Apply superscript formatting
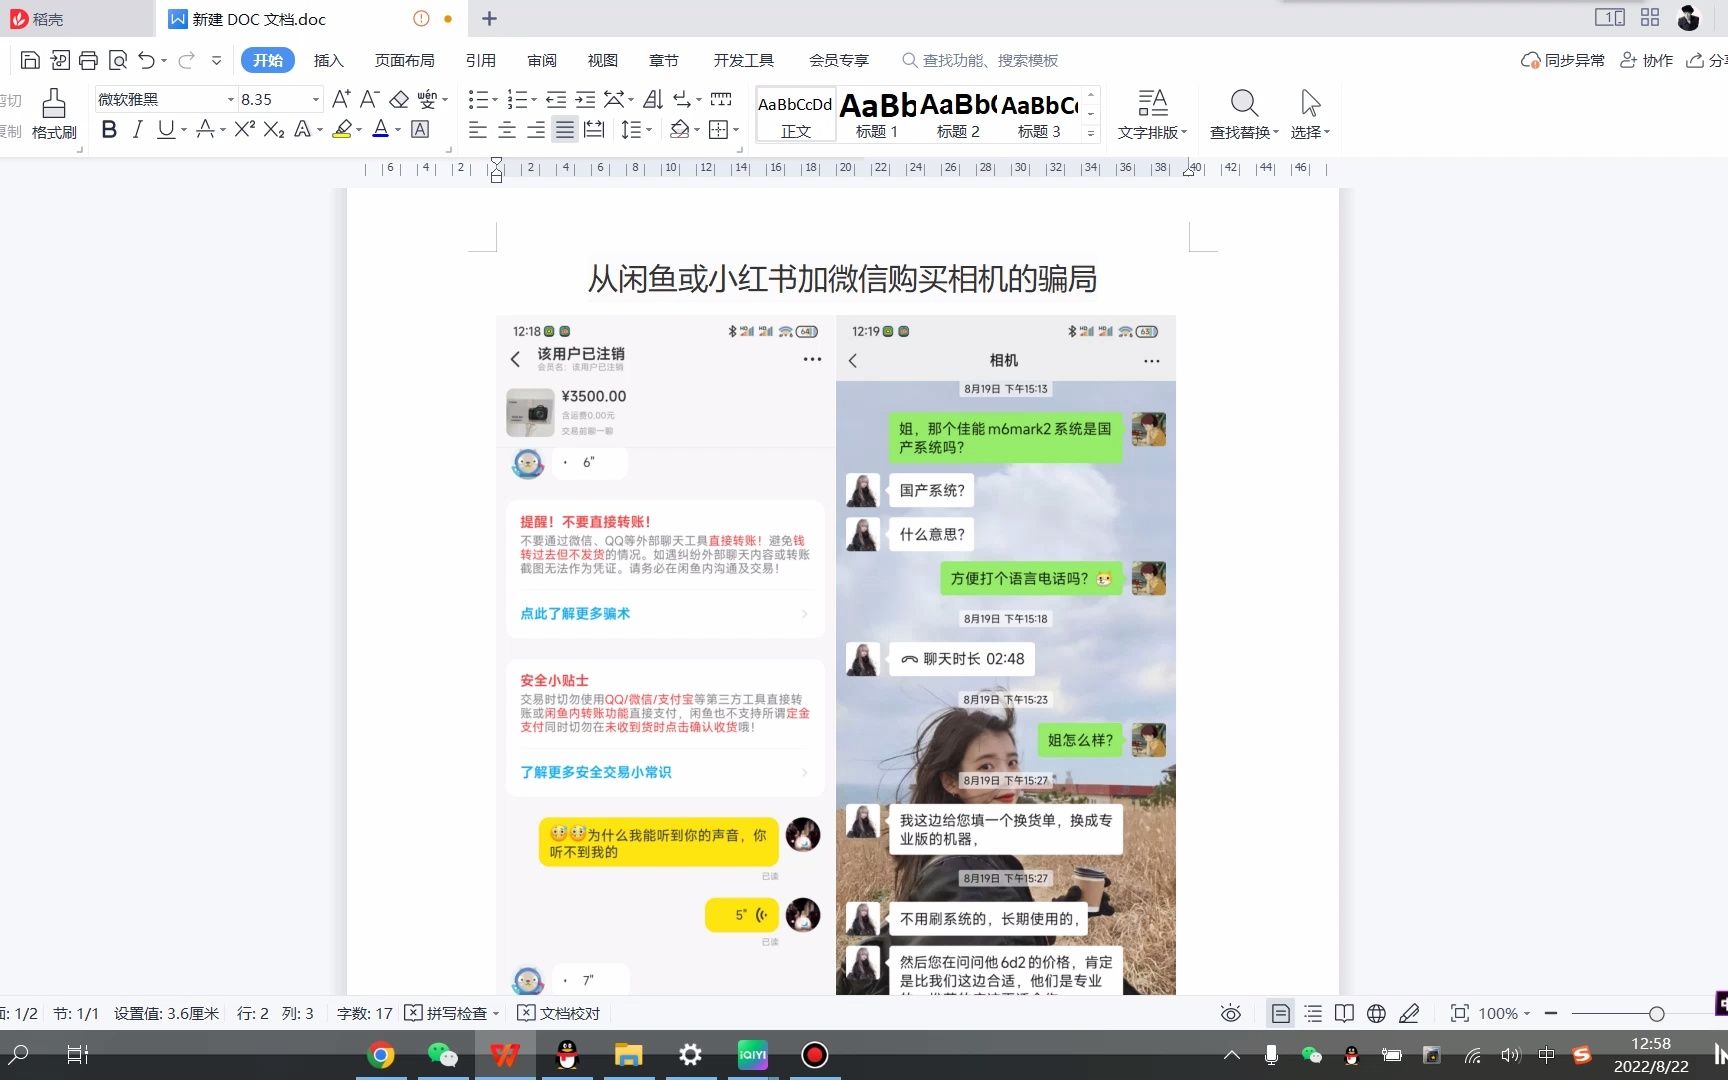 [244, 129]
